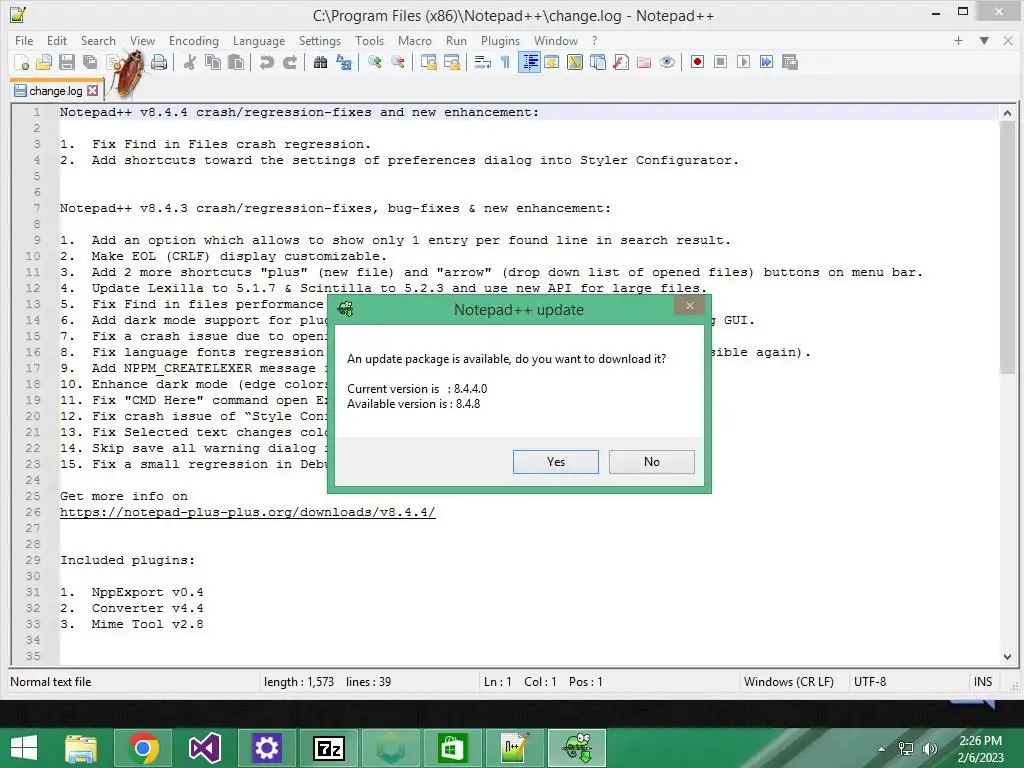Viewport: 1024px width, 768px height.
Task: Click UTF-8 encoding in status bar
Action: [x=870, y=682]
